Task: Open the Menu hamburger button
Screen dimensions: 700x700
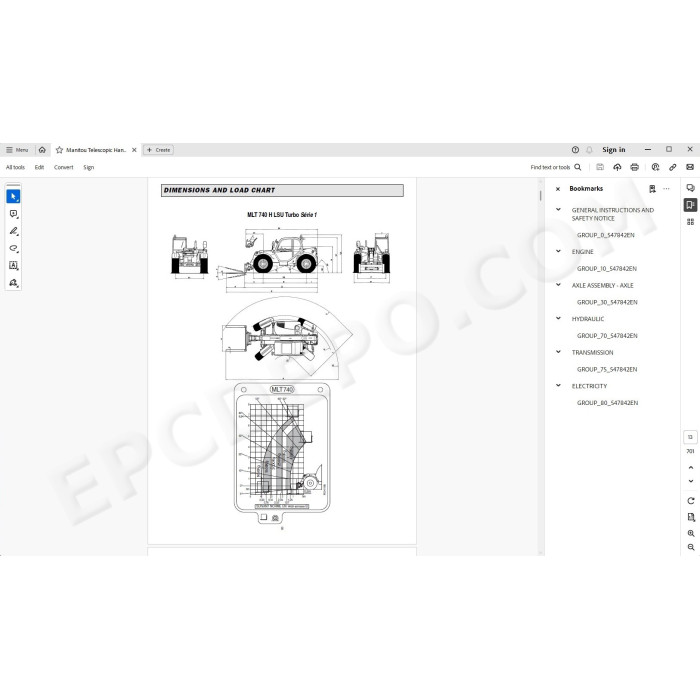Action: (x=17, y=150)
